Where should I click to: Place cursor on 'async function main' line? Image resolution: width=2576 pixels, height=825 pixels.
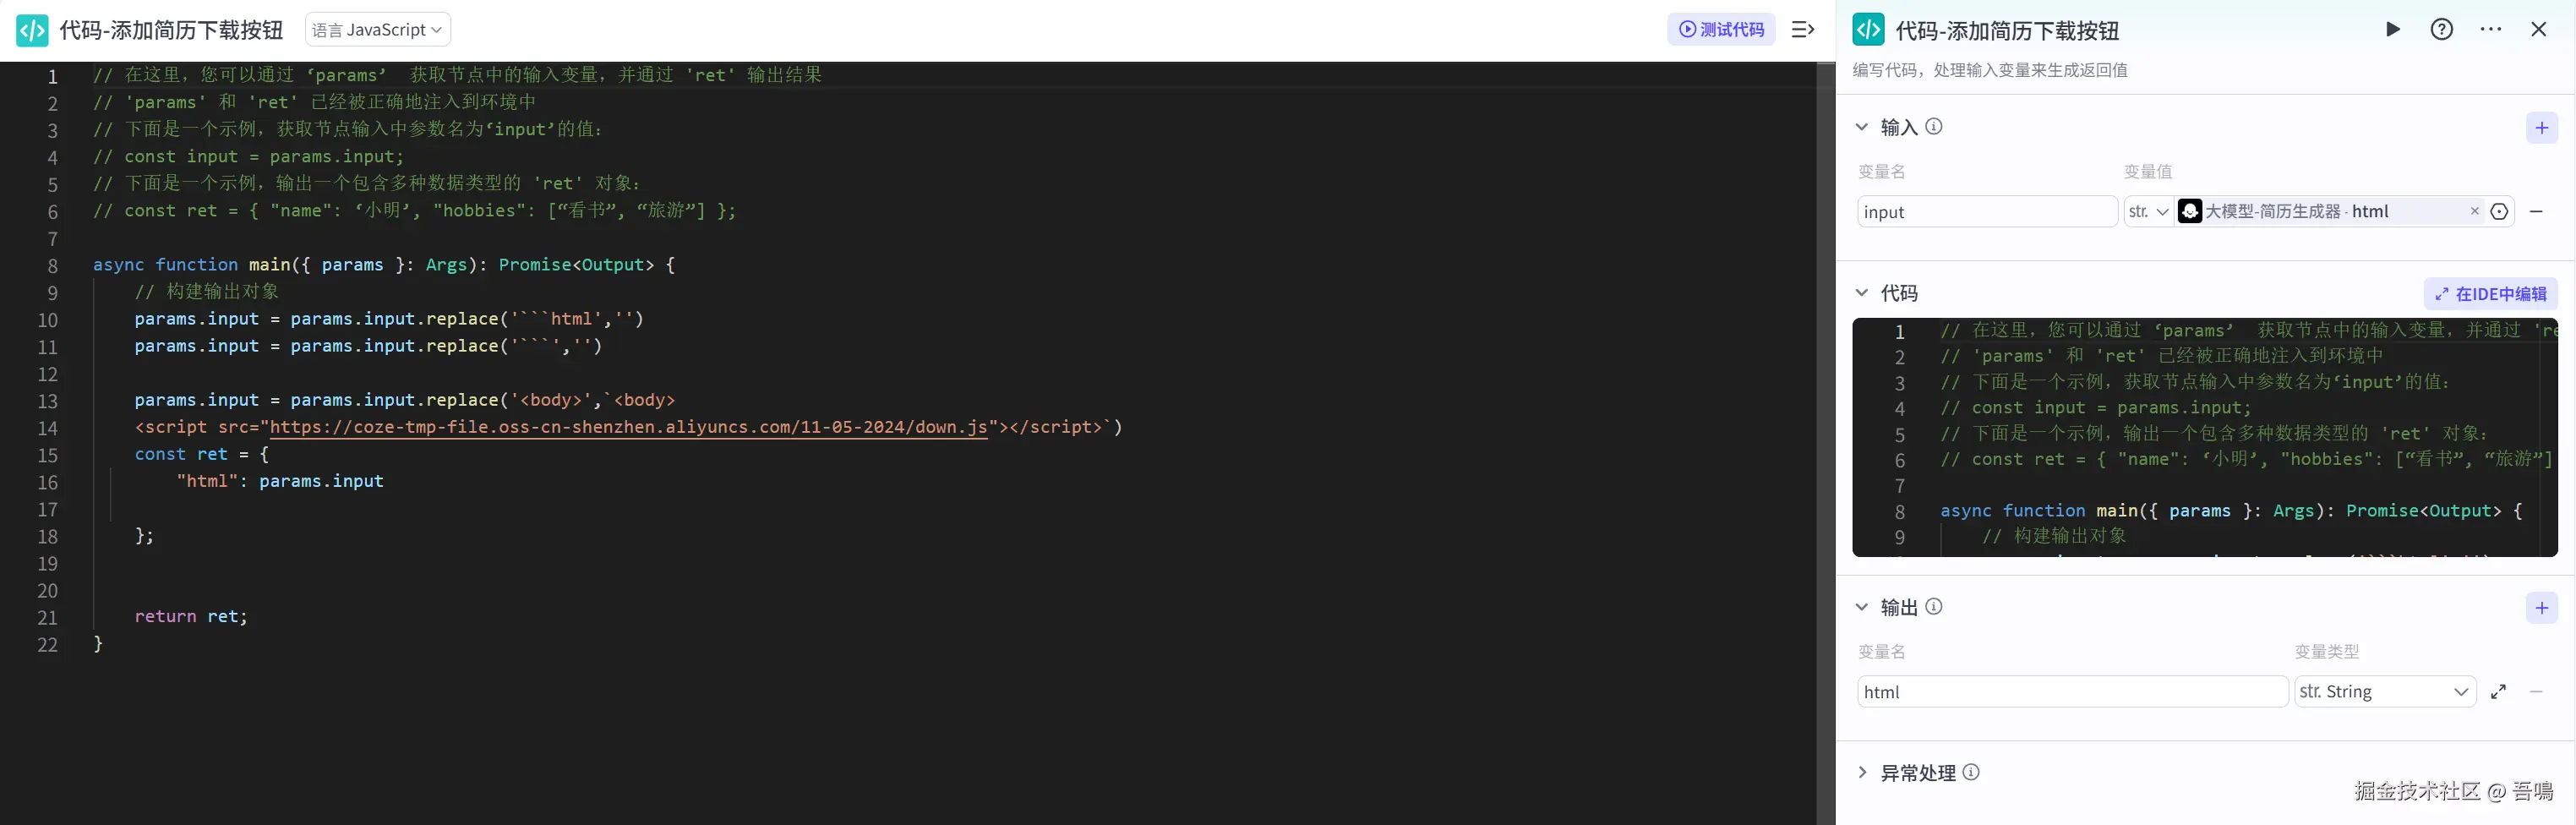pos(384,265)
